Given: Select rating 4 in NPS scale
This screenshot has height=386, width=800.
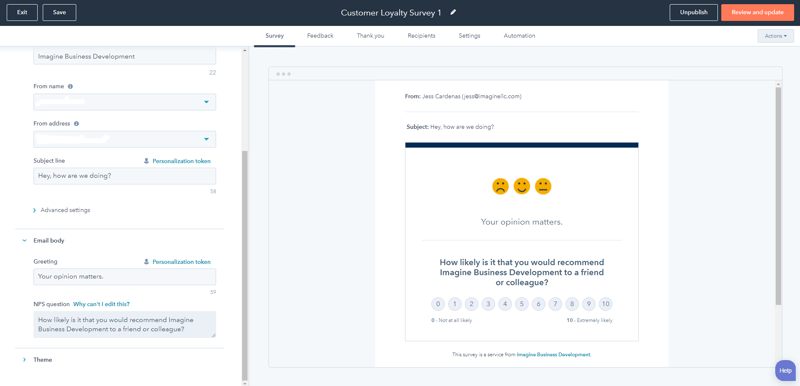Looking at the screenshot, I should (505, 304).
